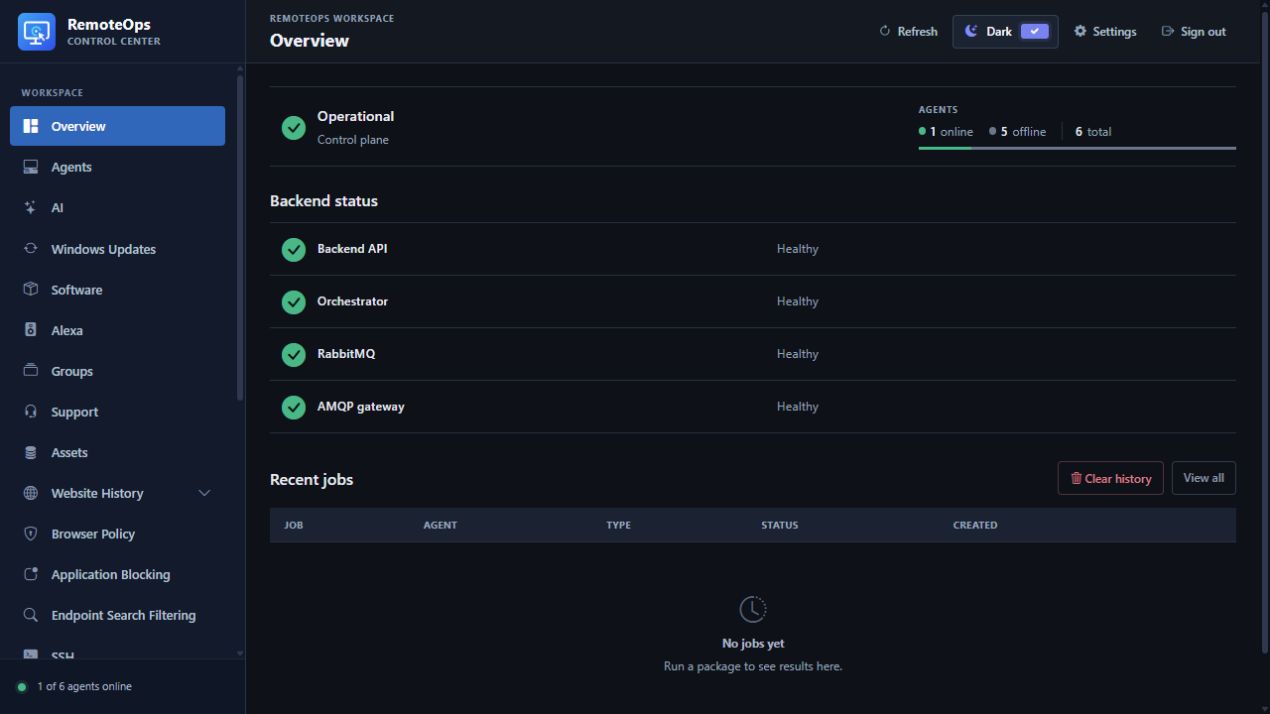Click the Website History globe icon
The height and width of the screenshot is (714, 1270).
coord(31,493)
